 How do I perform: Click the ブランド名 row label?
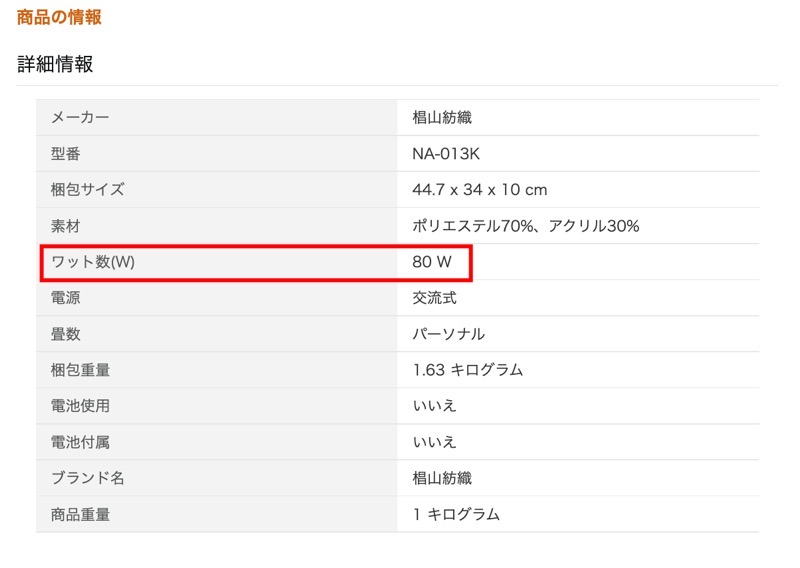88,478
